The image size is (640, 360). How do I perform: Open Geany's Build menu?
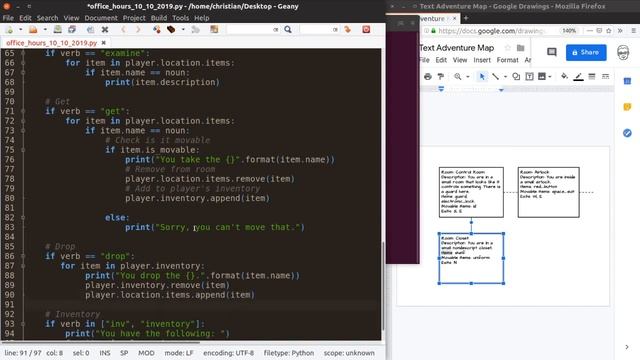click(x=159, y=18)
